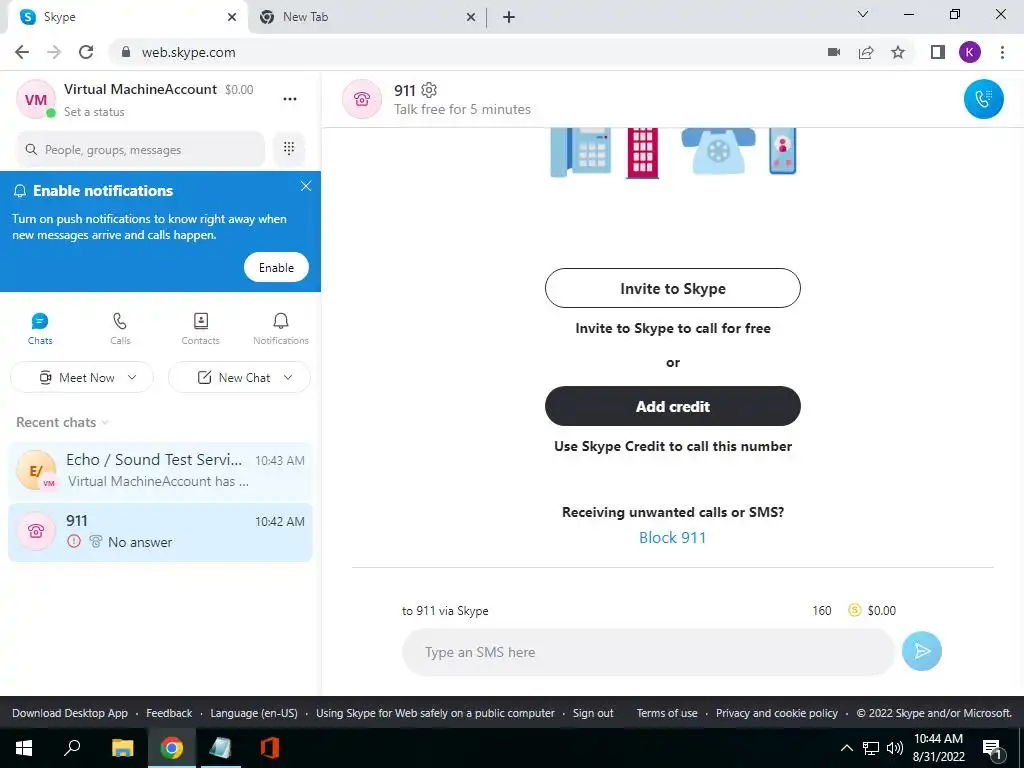Click the $0.00 balance near account name
The image size is (1024, 768).
pyautogui.click(x=239, y=89)
